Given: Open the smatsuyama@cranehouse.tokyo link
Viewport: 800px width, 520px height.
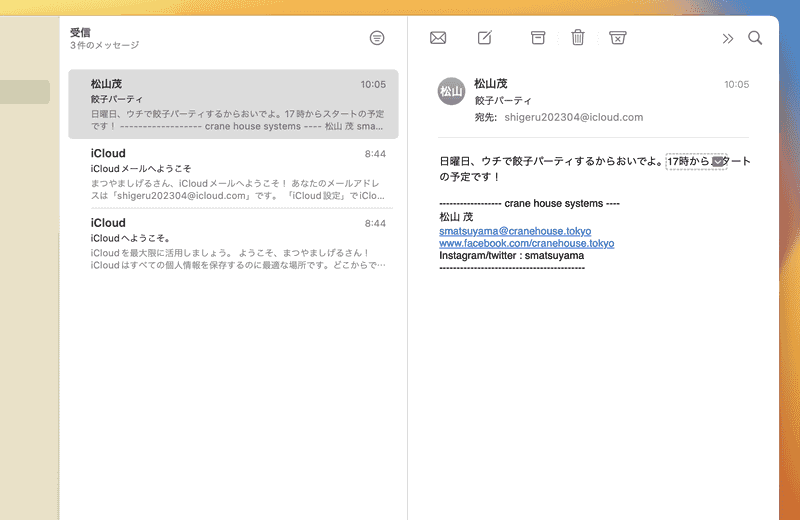Looking at the screenshot, I should (515, 231).
